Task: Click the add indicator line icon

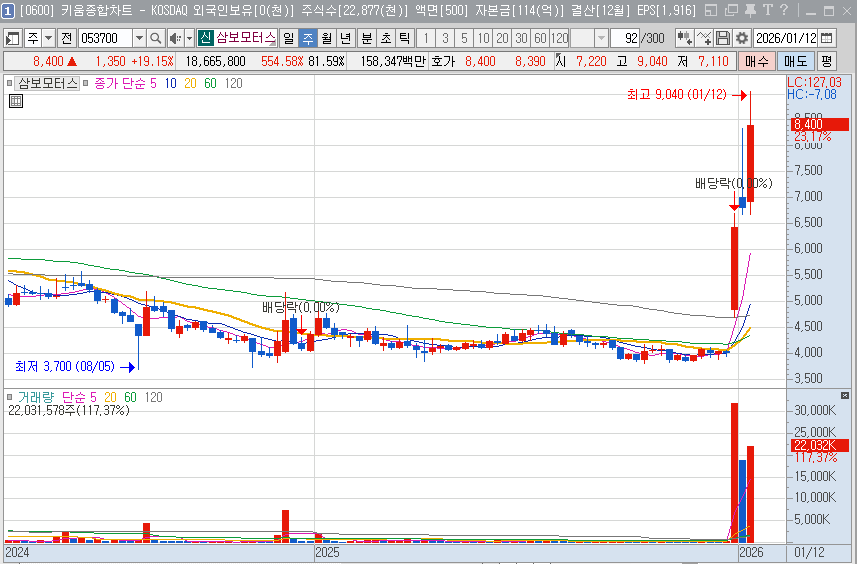Action: [x=704, y=38]
